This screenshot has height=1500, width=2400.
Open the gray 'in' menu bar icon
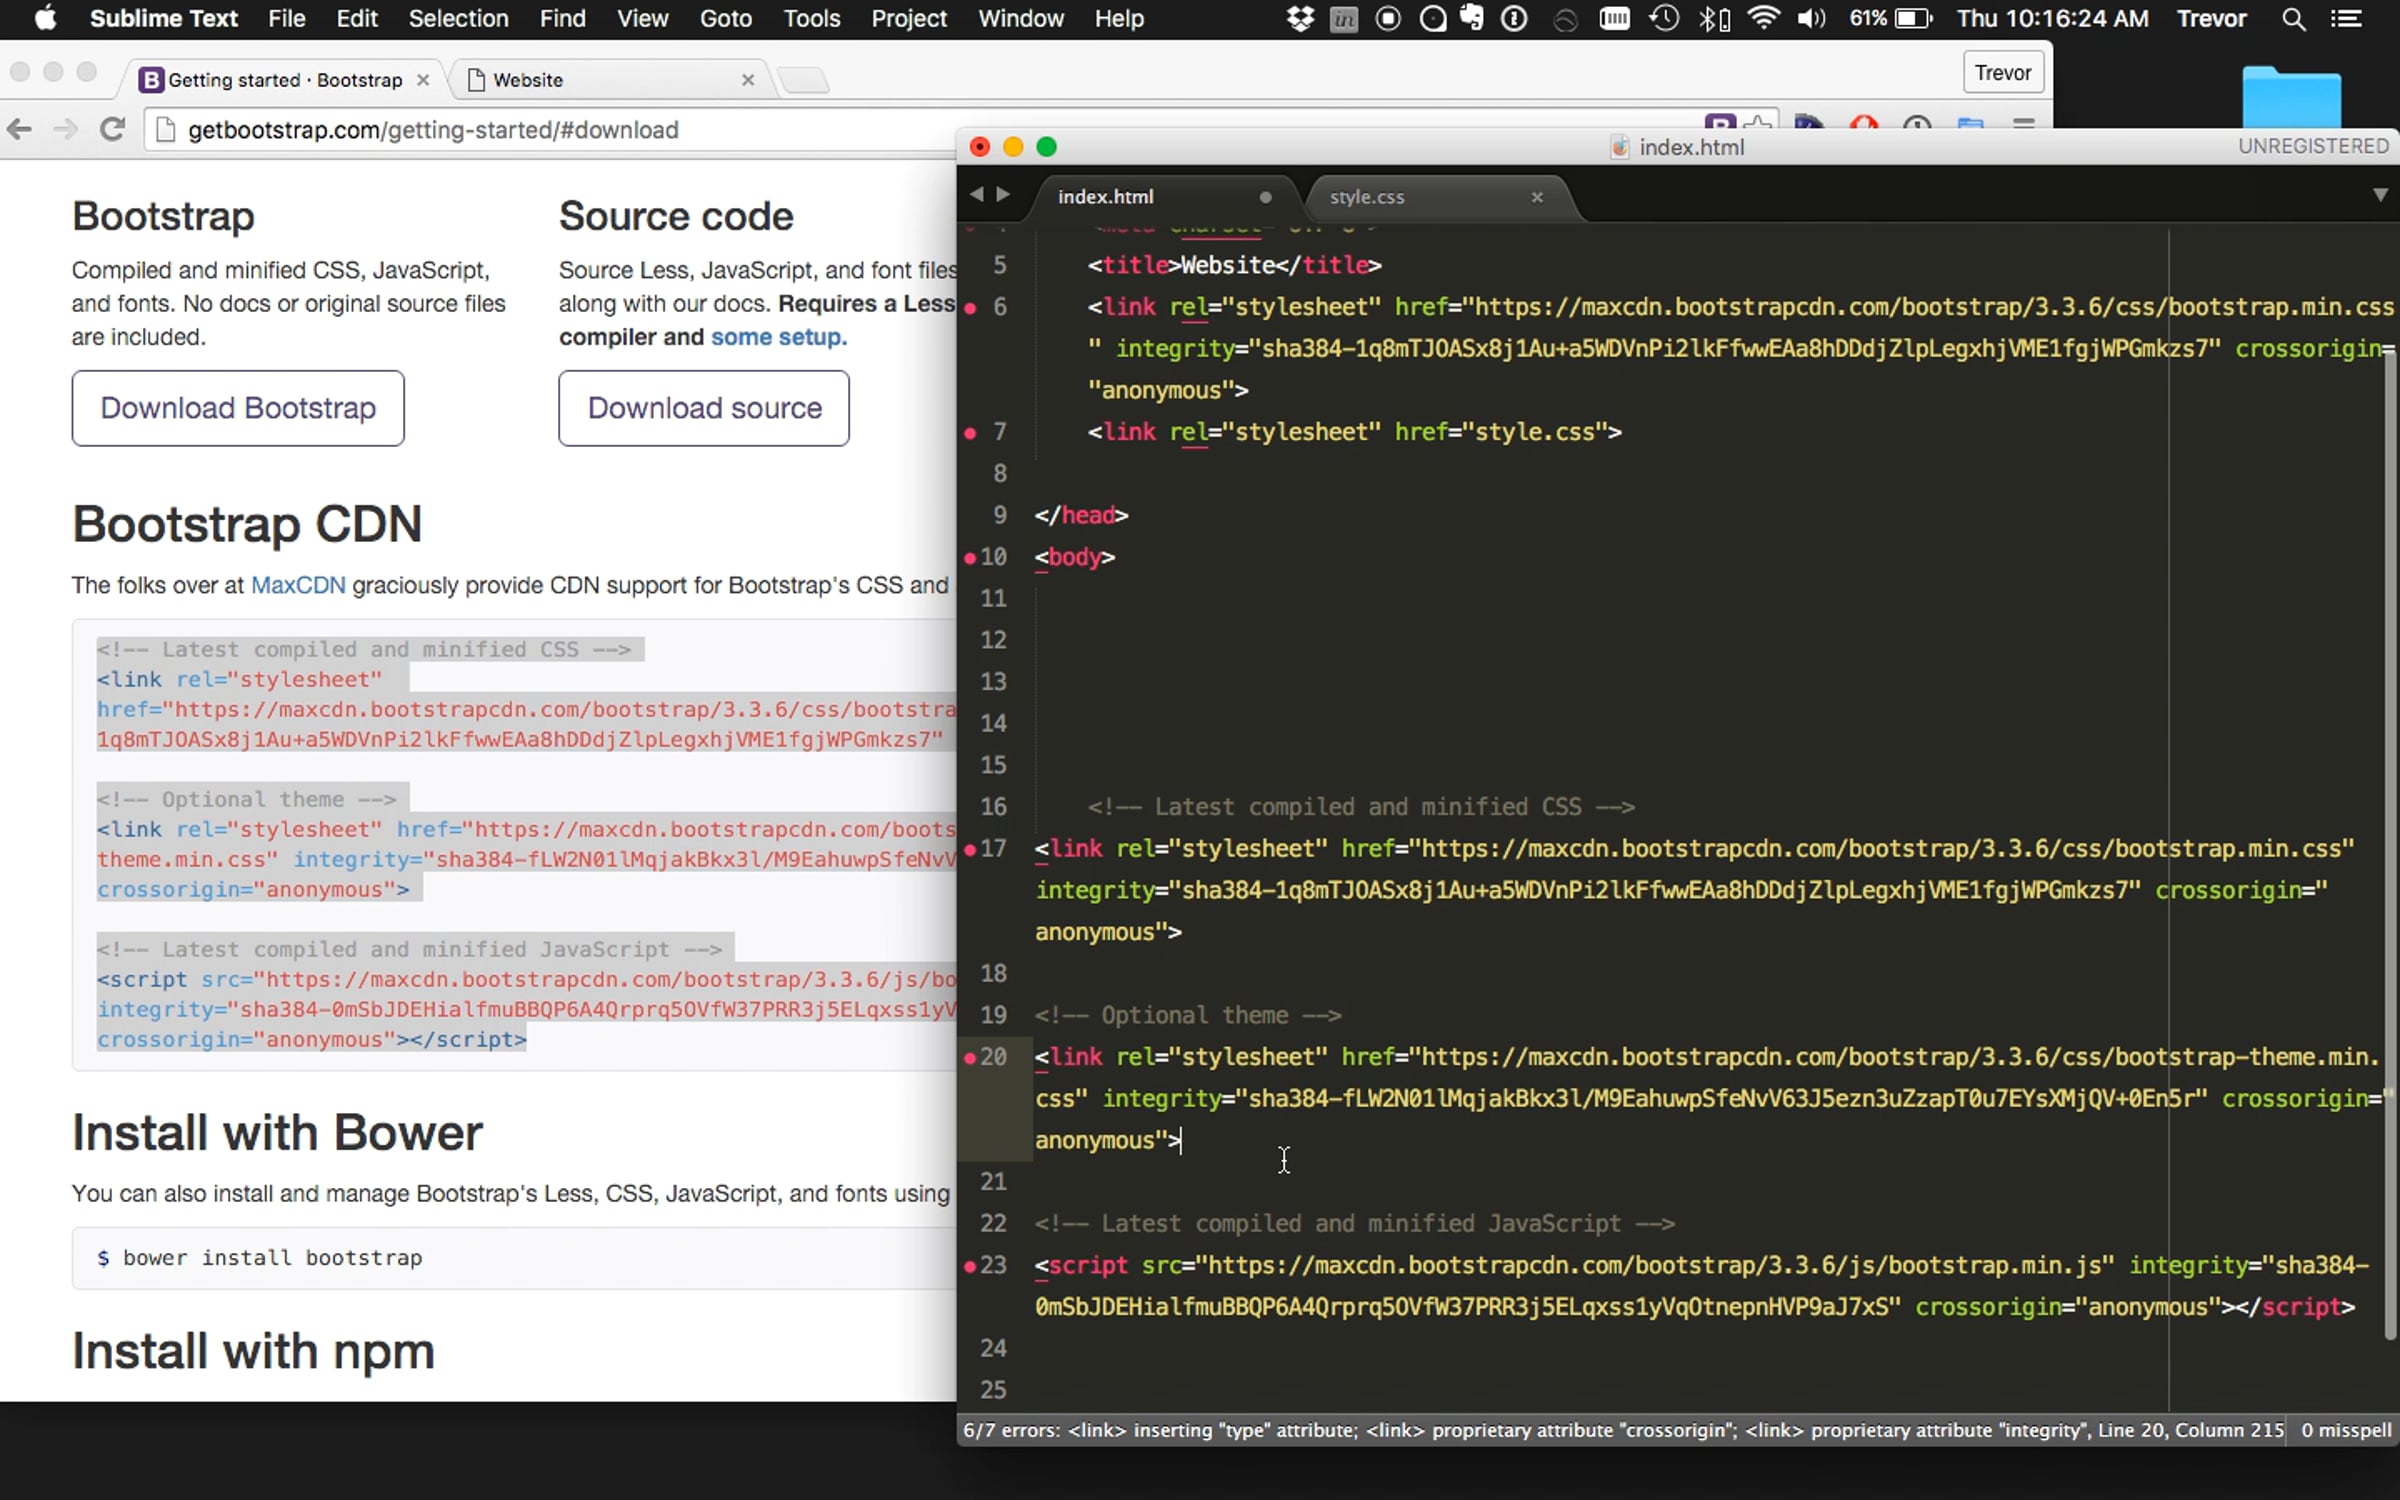pos(1344,18)
